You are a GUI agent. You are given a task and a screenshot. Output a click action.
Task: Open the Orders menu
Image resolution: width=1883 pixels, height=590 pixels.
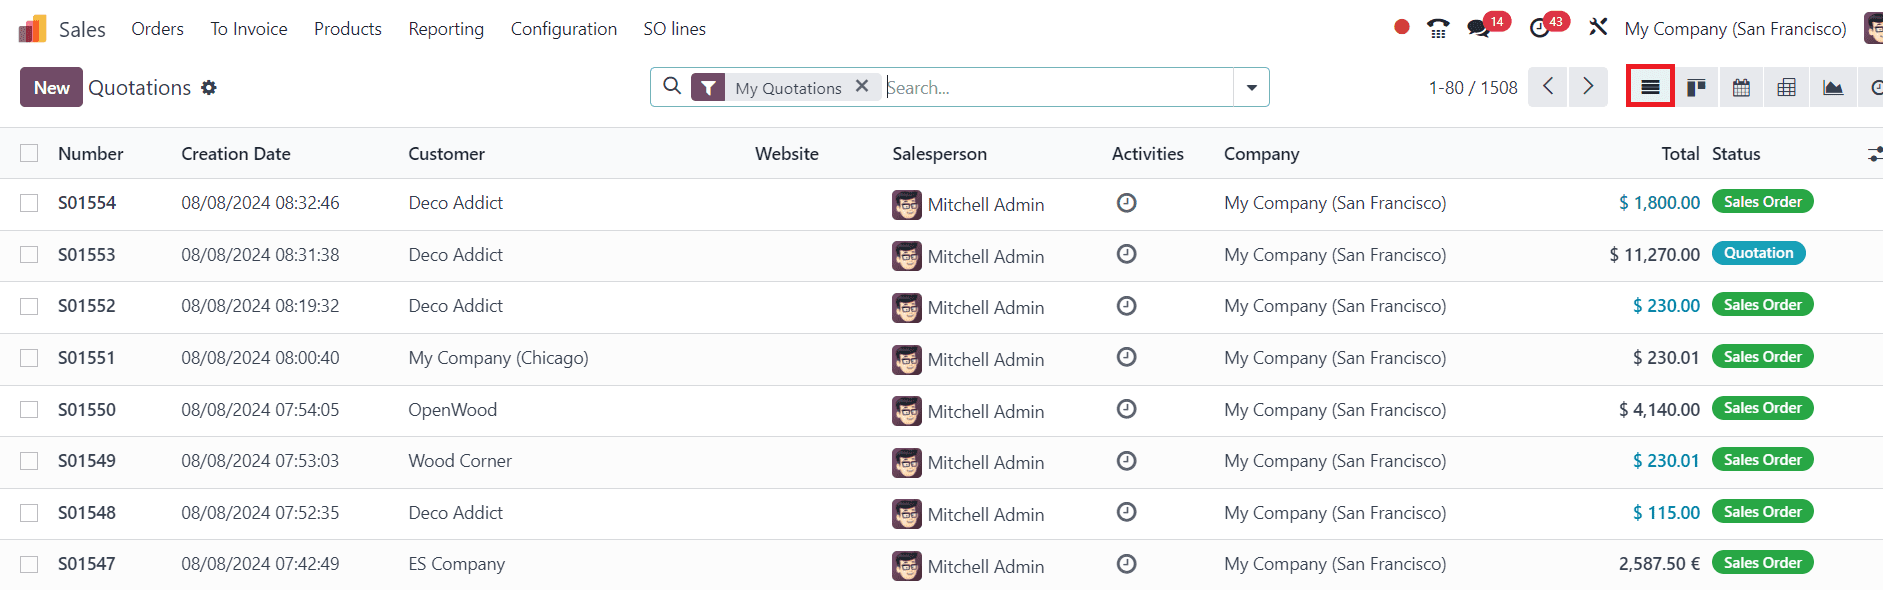(x=157, y=29)
